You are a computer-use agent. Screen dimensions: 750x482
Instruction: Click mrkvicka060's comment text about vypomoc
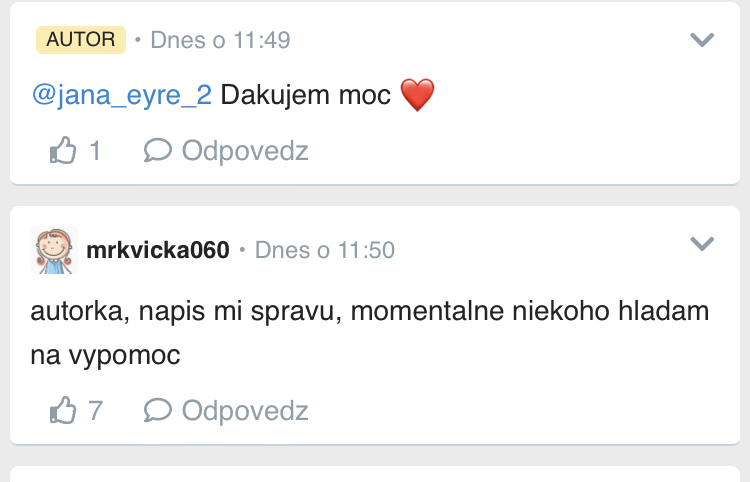click(370, 333)
